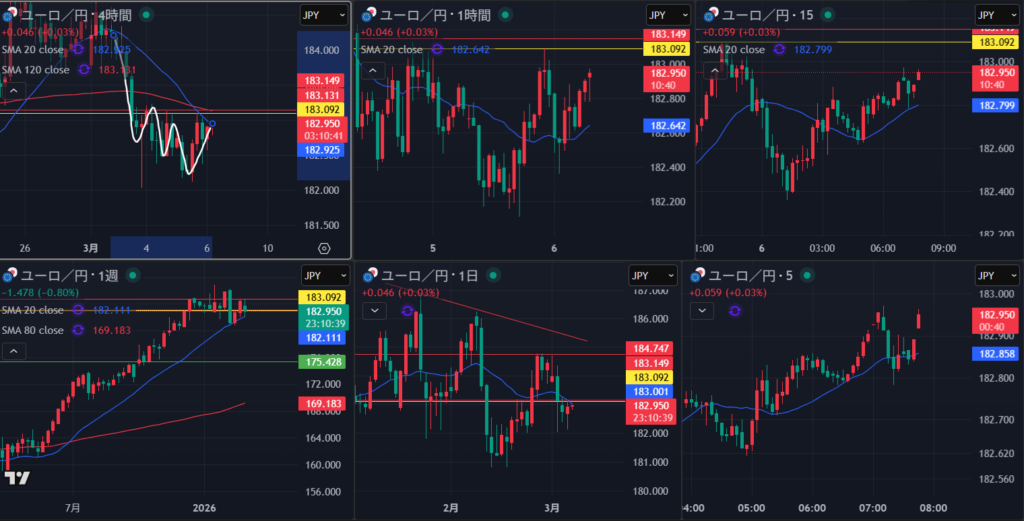Screen dimensions: 1024x521
Task: Open the JPY currency dropdown in 4-hour chart
Action: tap(324, 15)
